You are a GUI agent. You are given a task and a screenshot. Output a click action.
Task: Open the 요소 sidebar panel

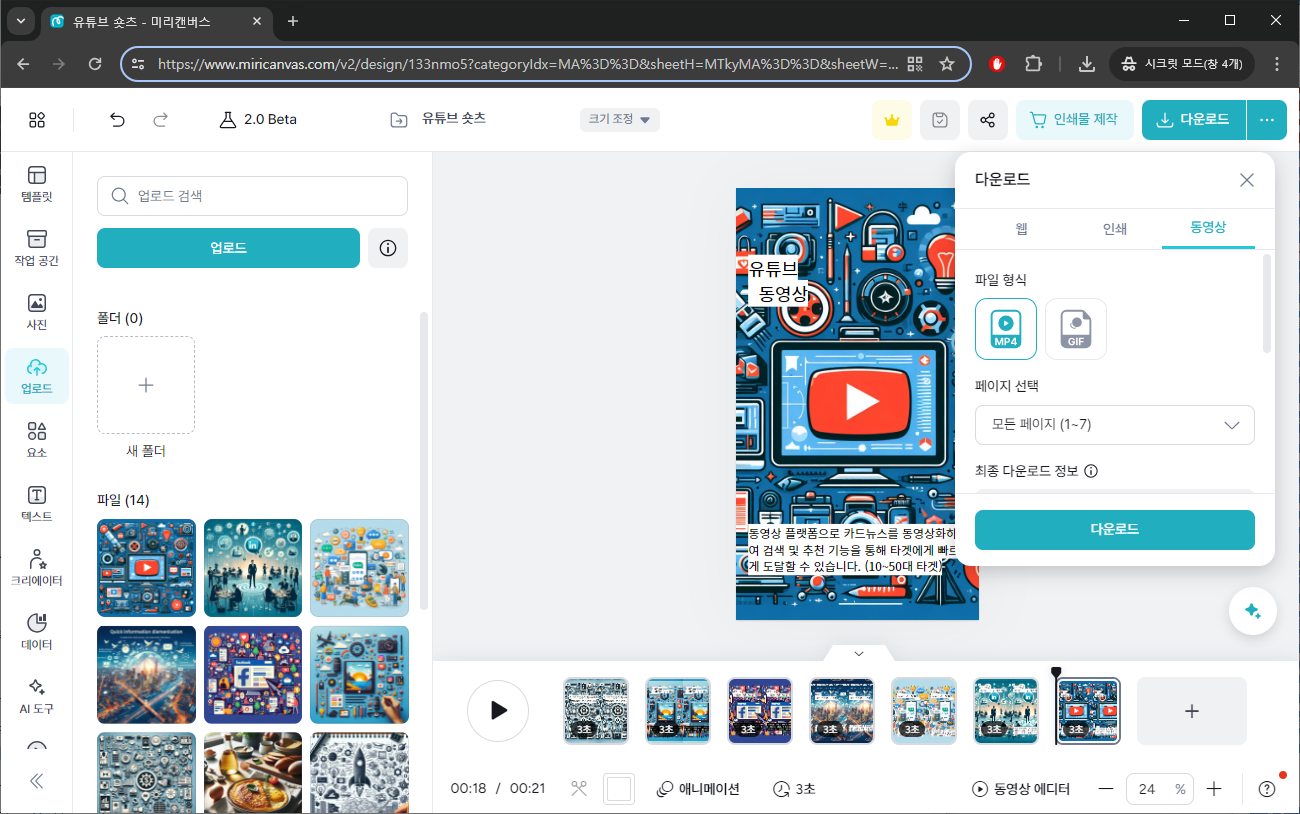pos(37,440)
